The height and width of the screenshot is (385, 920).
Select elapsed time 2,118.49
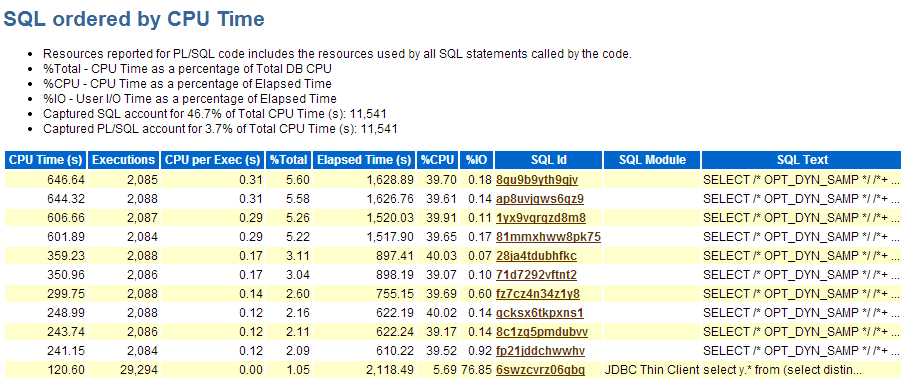pyautogui.click(x=391, y=370)
